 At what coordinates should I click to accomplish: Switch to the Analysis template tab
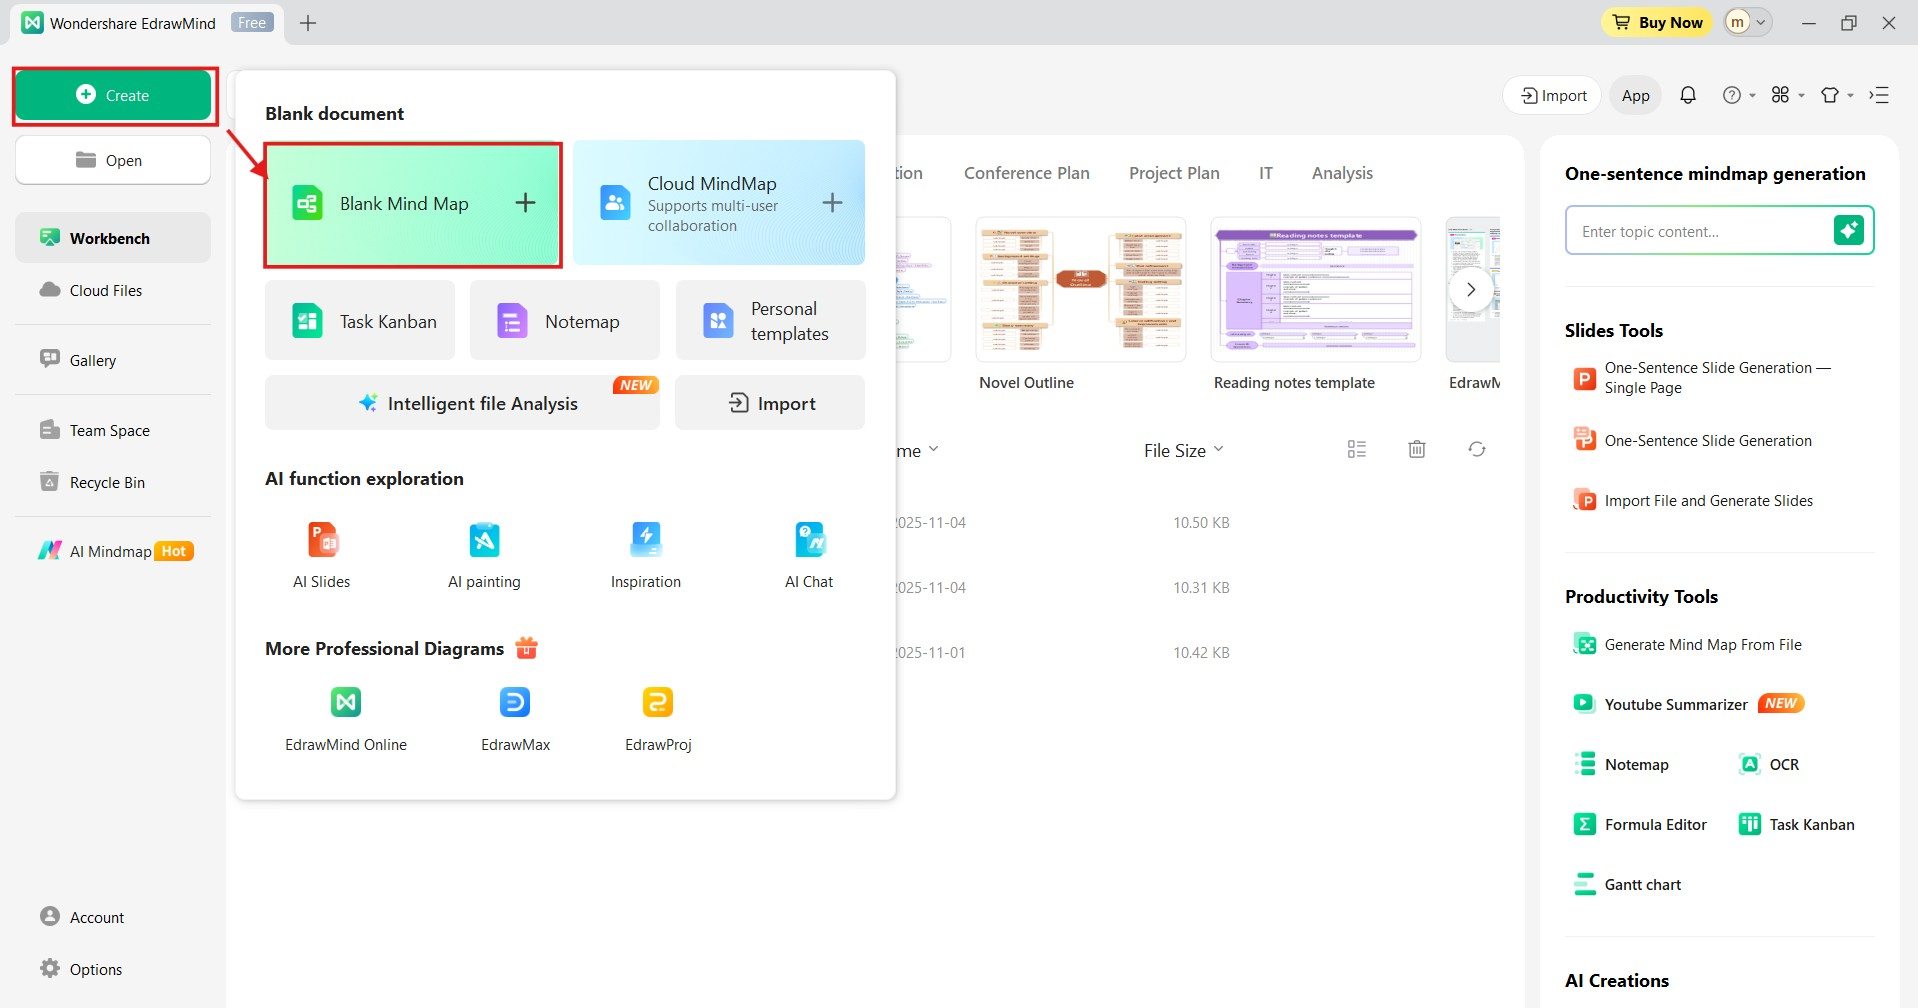point(1342,172)
